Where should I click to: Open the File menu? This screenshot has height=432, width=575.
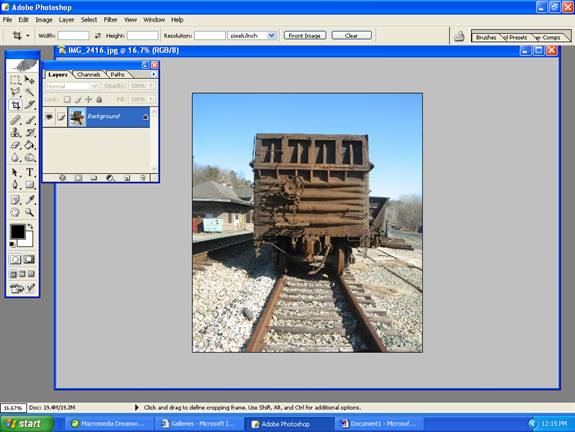pyautogui.click(x=7, y=20)
